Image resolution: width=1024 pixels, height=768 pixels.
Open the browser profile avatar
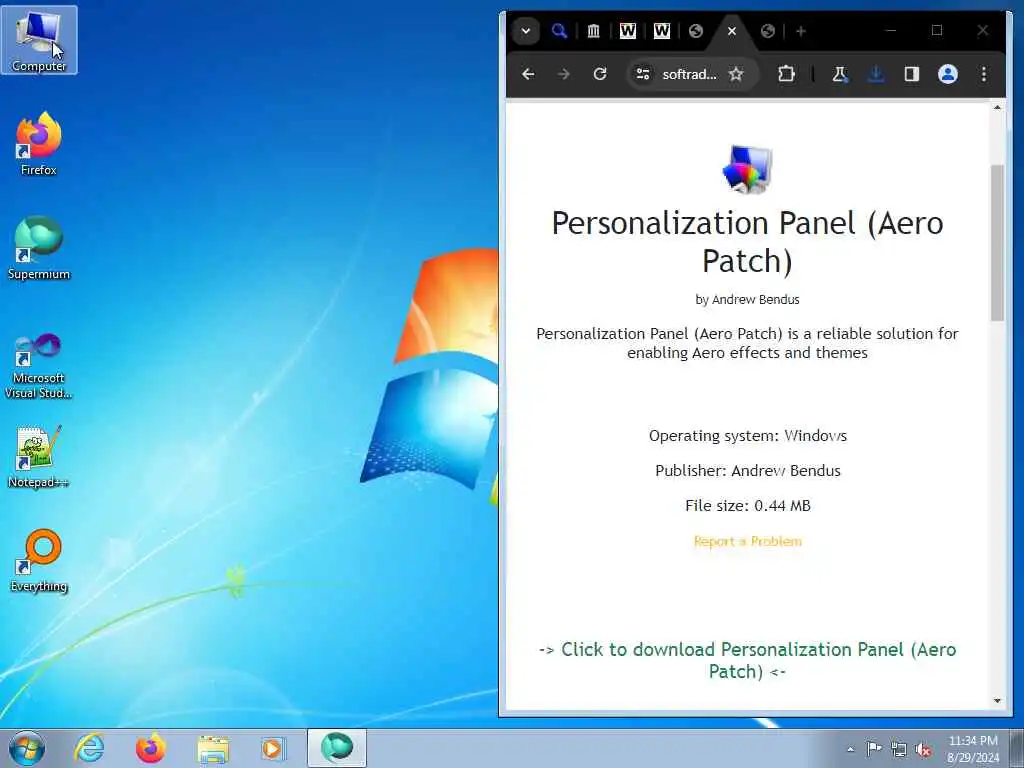[948, 74]
